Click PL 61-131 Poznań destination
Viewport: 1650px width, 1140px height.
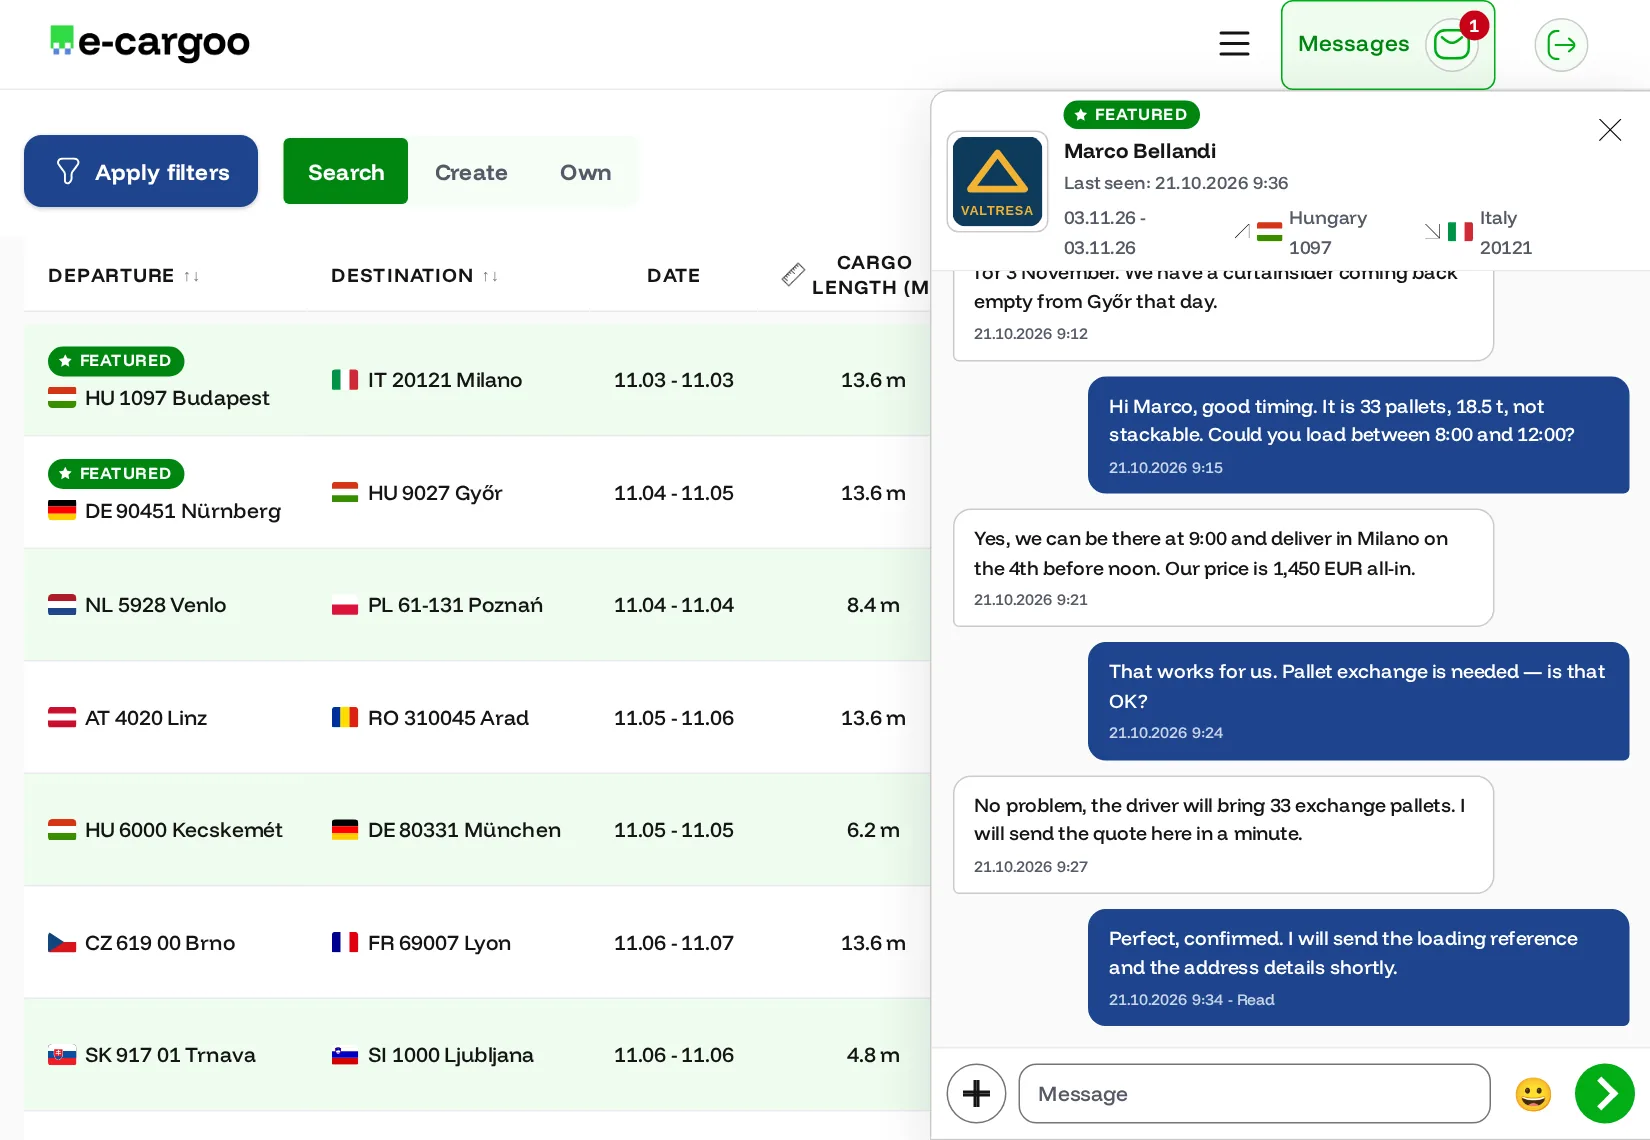[437, 605]
